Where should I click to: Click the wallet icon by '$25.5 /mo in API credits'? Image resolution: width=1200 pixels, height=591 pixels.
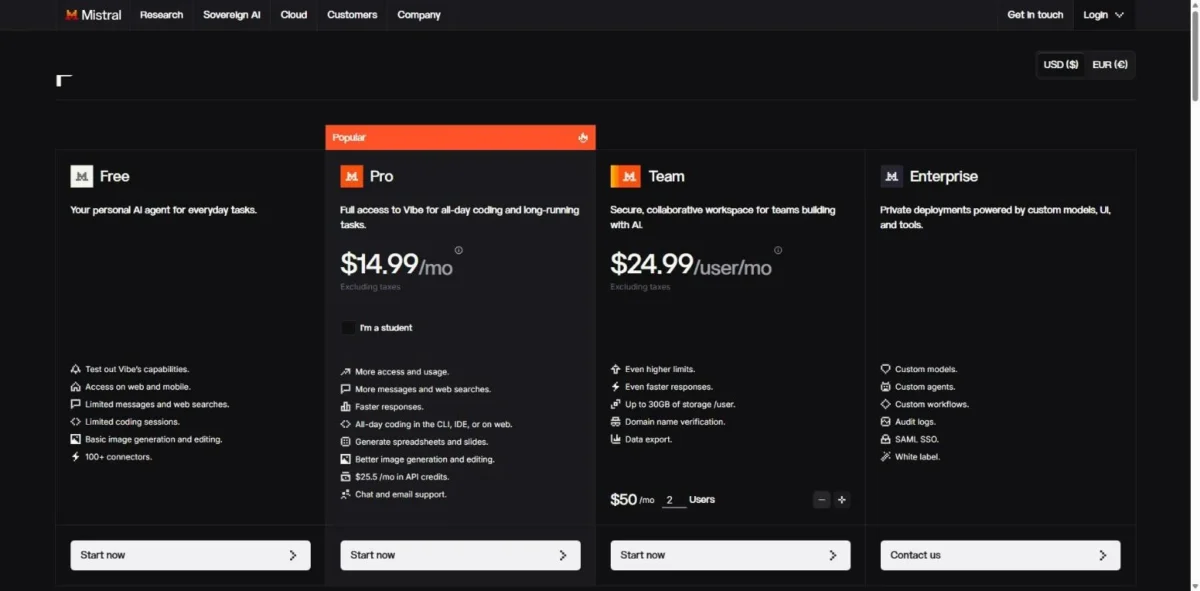click(346, 477)
